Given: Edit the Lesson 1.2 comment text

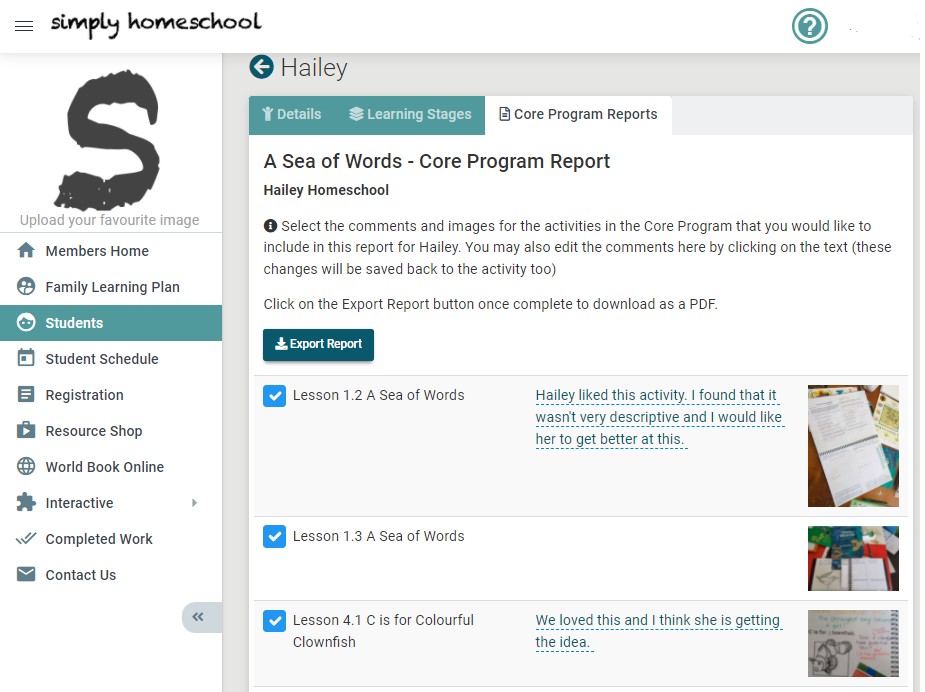Looking at the screenshot, I should pos(659,417).
